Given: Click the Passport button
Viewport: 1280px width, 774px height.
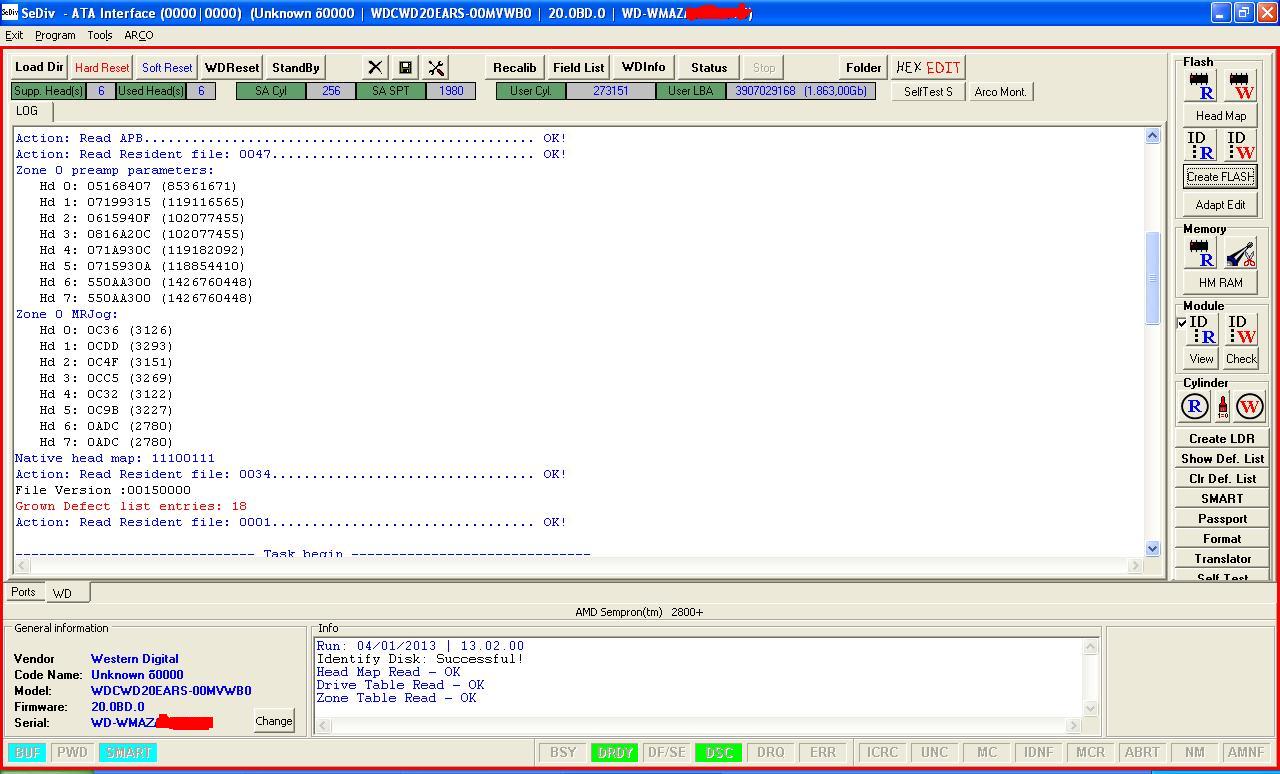Looking at the screenshot, I should point(1222,518).
